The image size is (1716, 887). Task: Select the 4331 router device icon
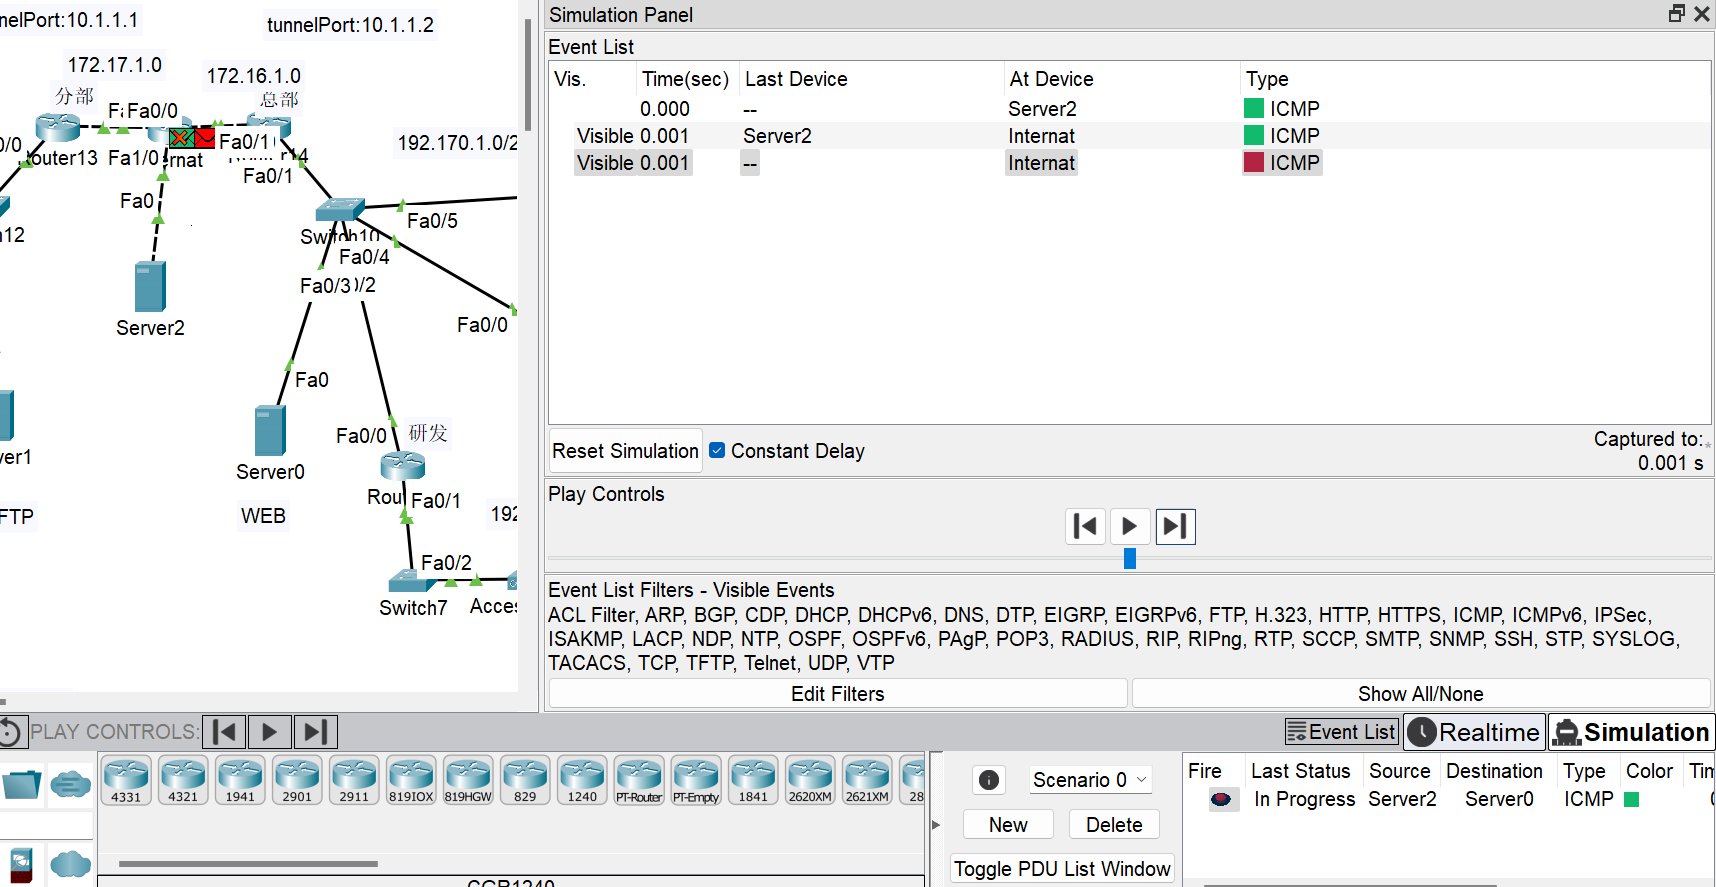pyautogui.click(x=126, y=780)
